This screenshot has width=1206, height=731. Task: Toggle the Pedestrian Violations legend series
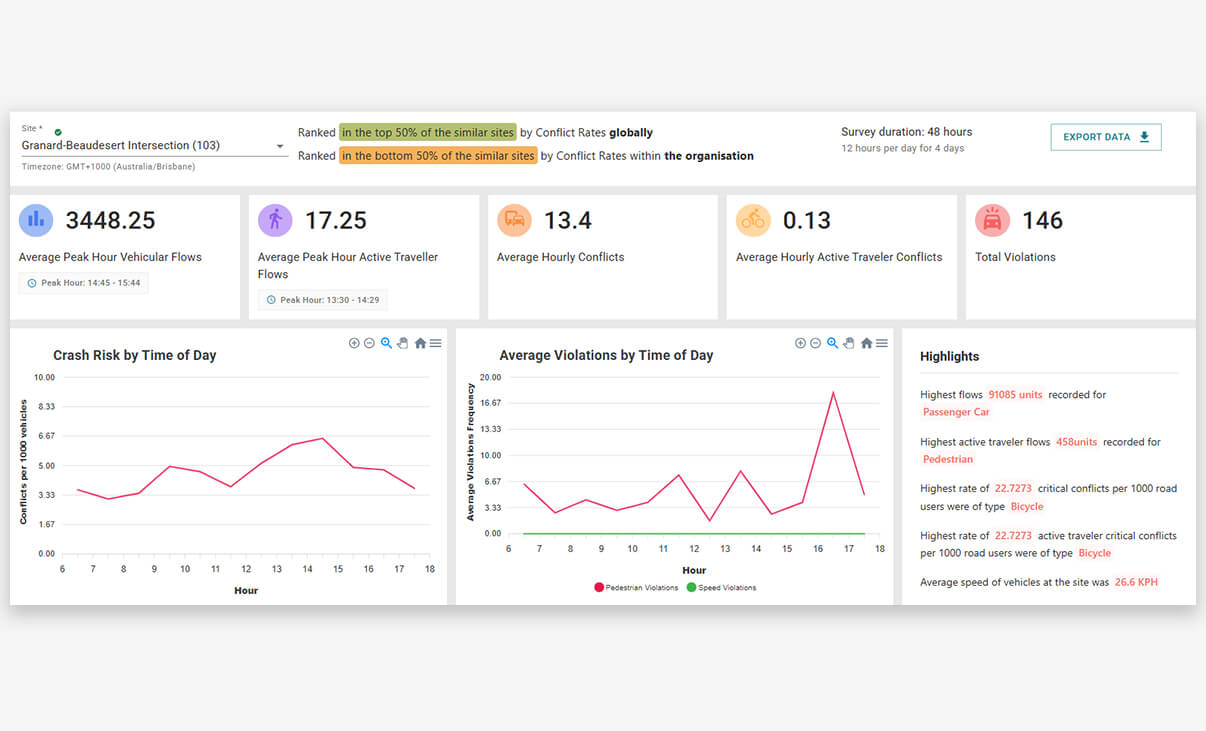(x=641, y=587)
